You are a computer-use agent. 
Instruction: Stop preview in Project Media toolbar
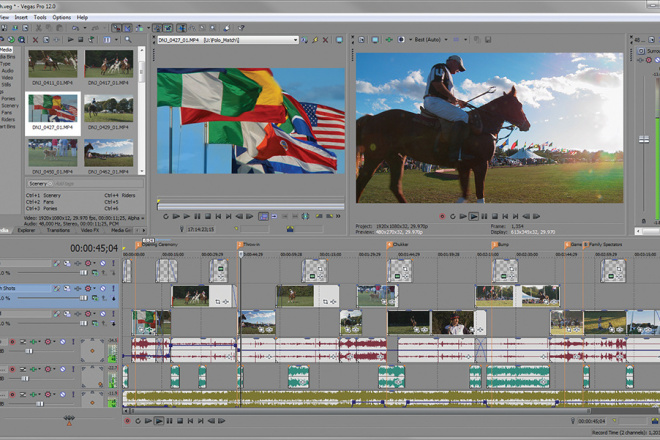point(80,40)
